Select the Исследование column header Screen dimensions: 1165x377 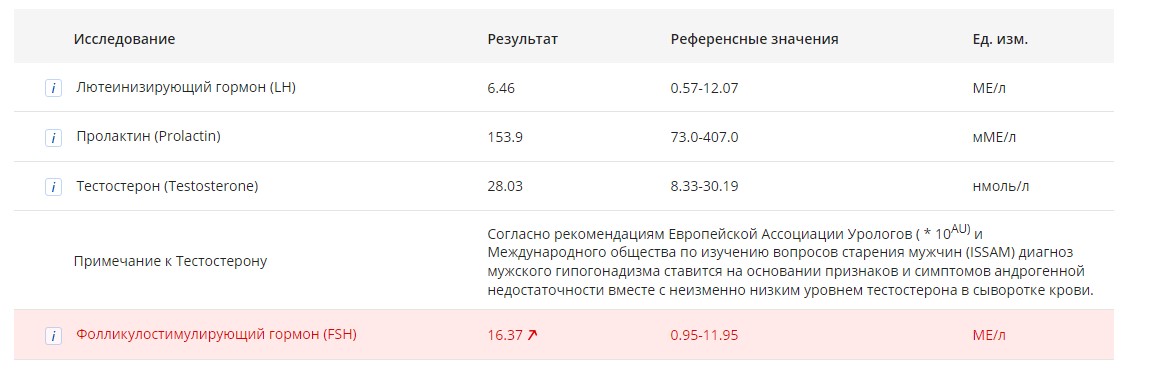[x=124, y=39]
